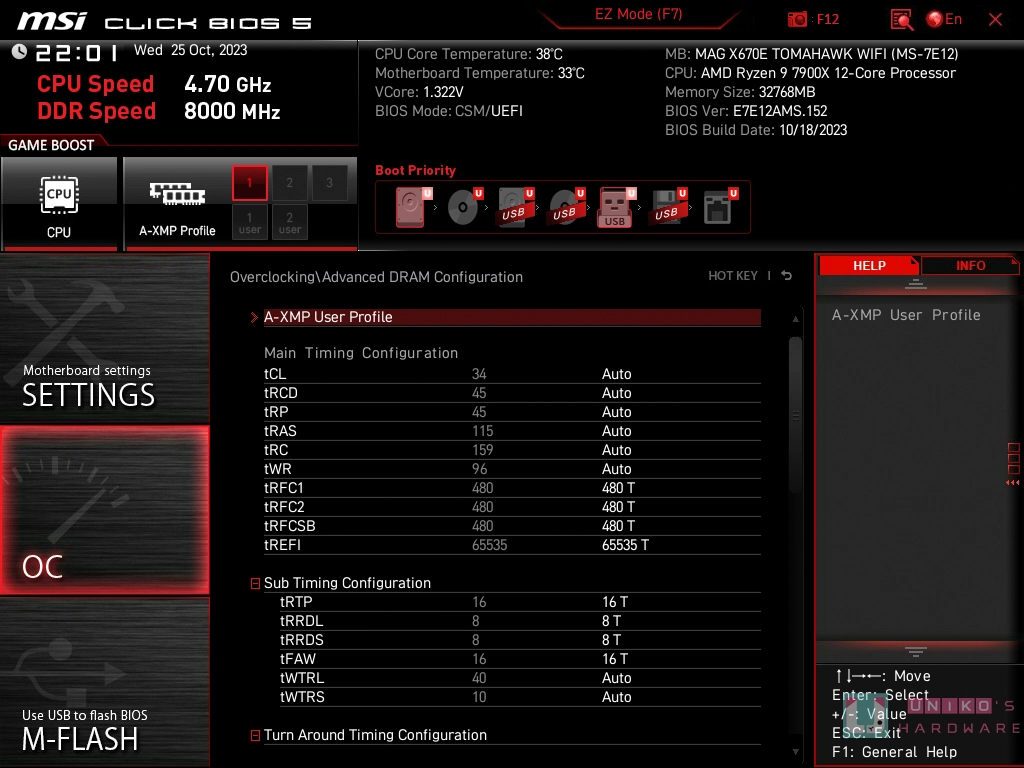Open the A-XMP User Profile submenu
Image resolution: width=1024 pixels, height=768 pixels.
[328, 317]
